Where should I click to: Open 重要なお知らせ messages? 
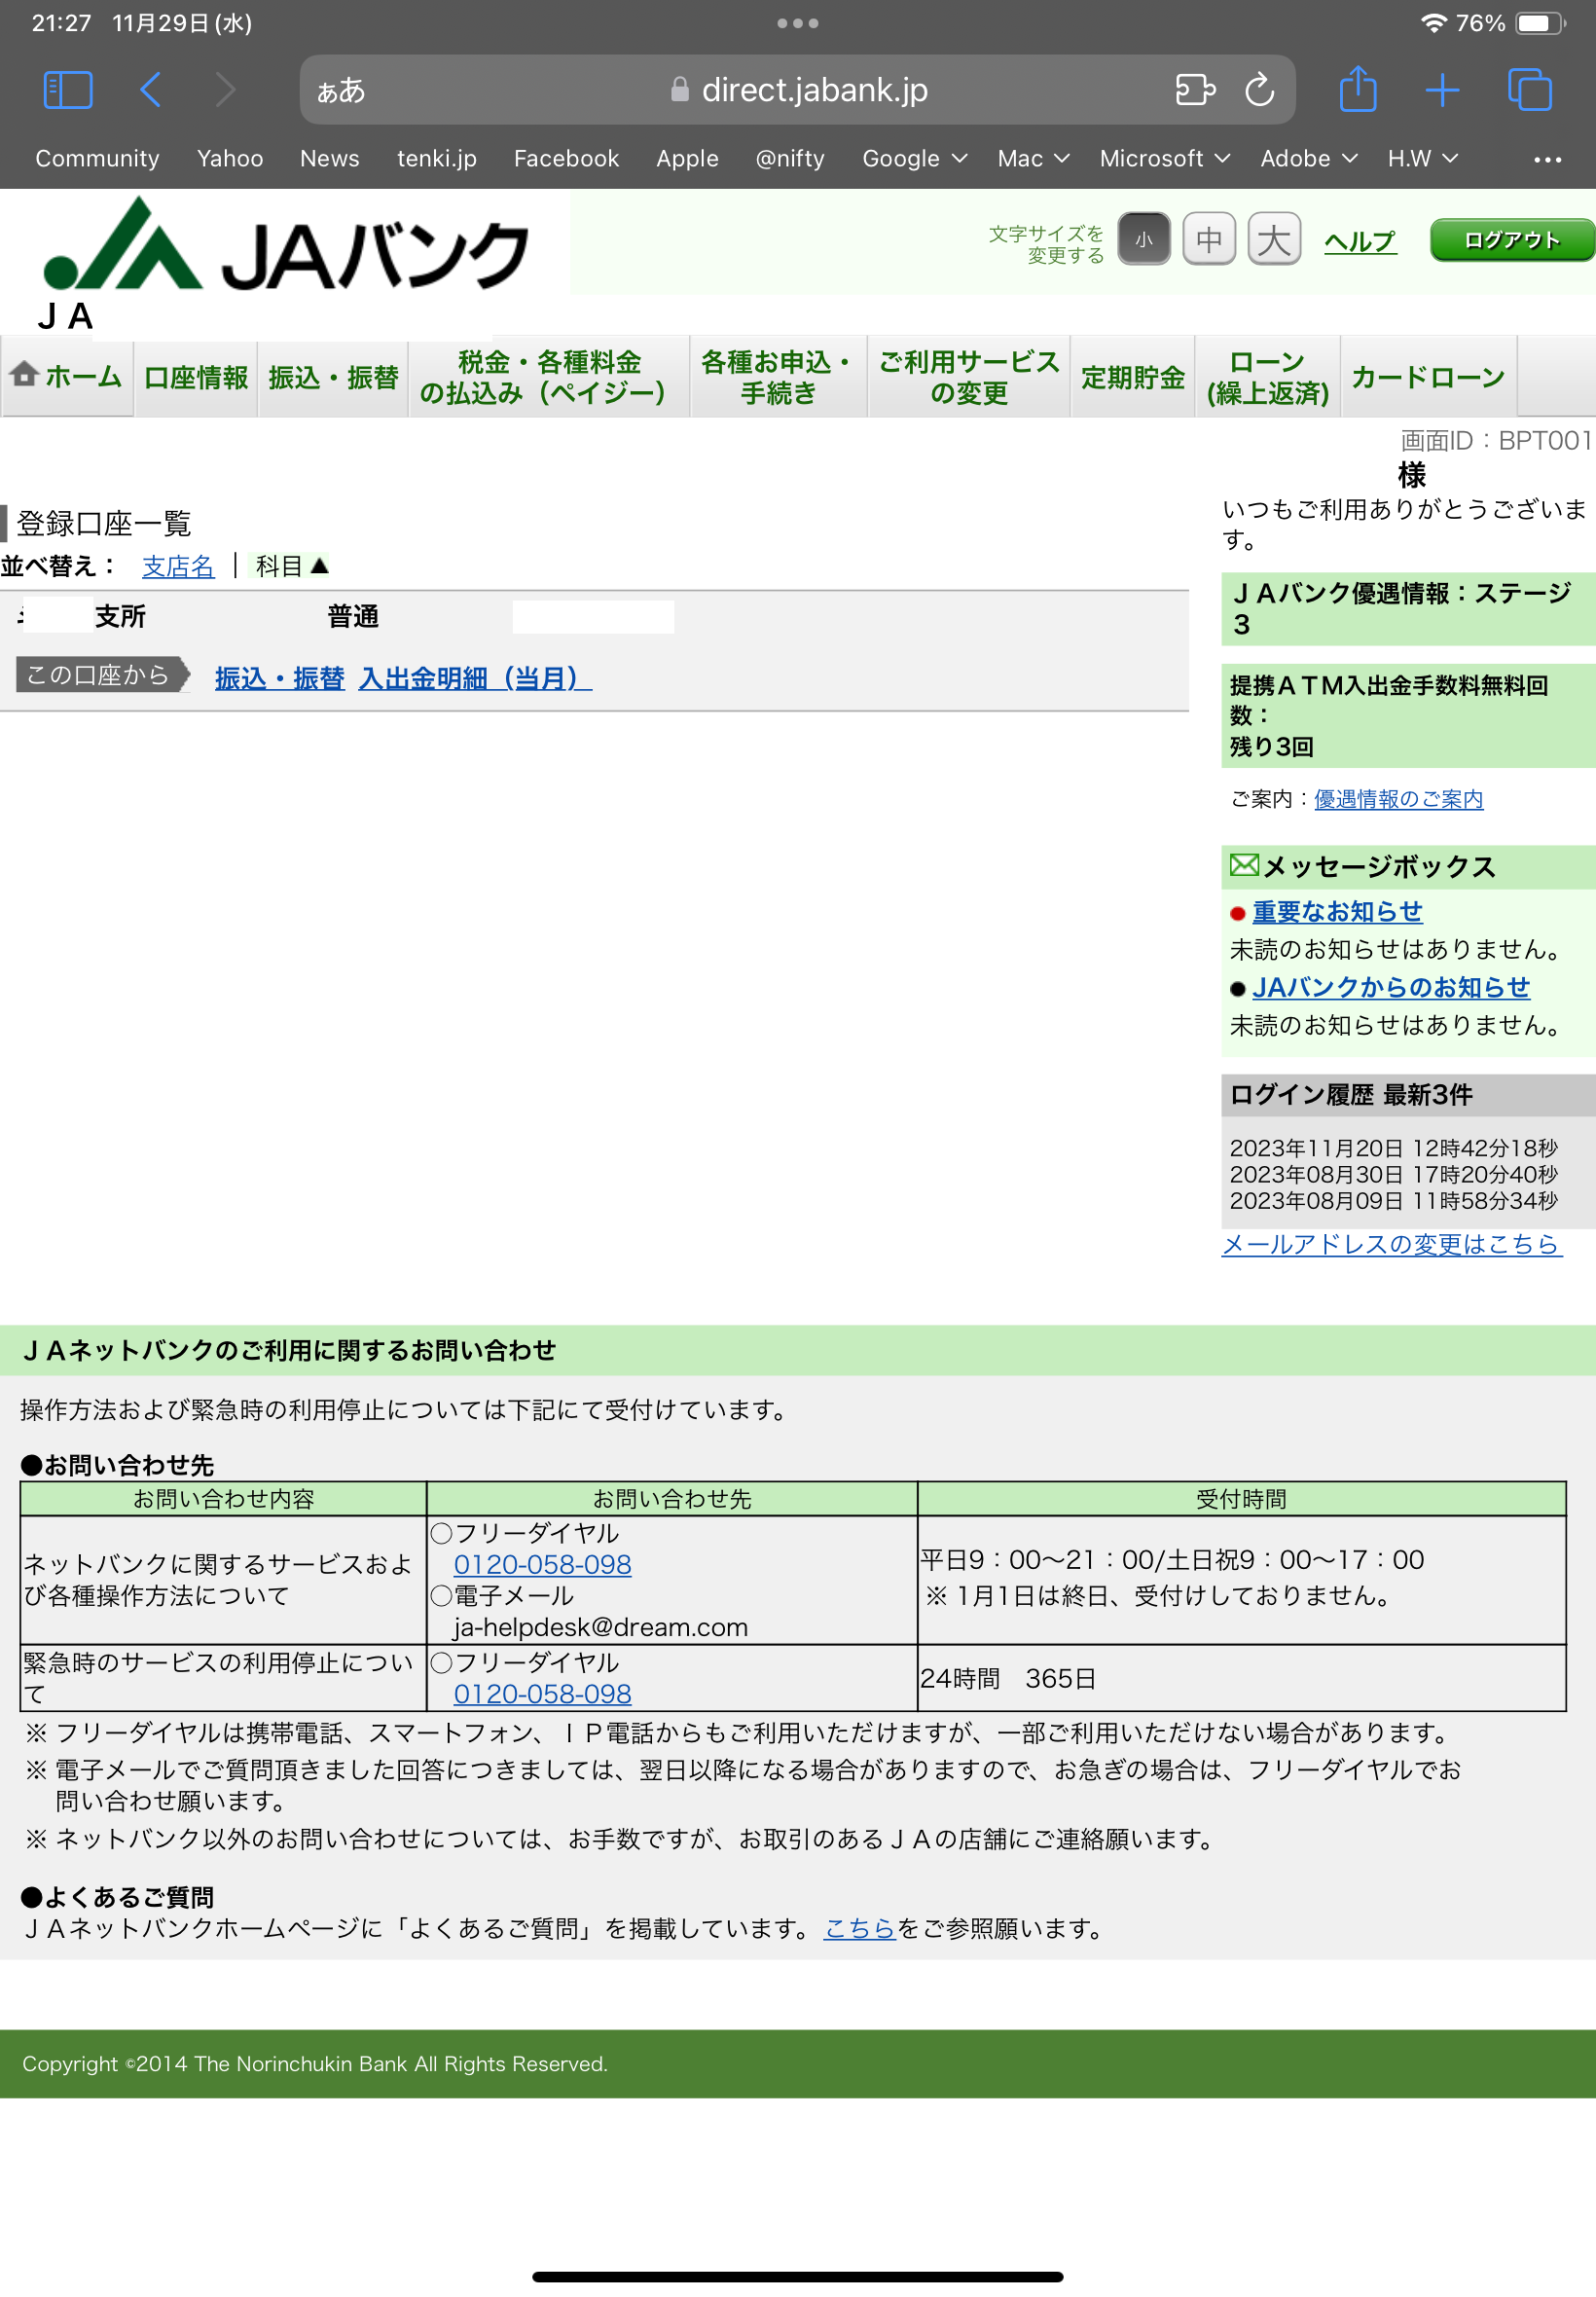coord(1337,911)
